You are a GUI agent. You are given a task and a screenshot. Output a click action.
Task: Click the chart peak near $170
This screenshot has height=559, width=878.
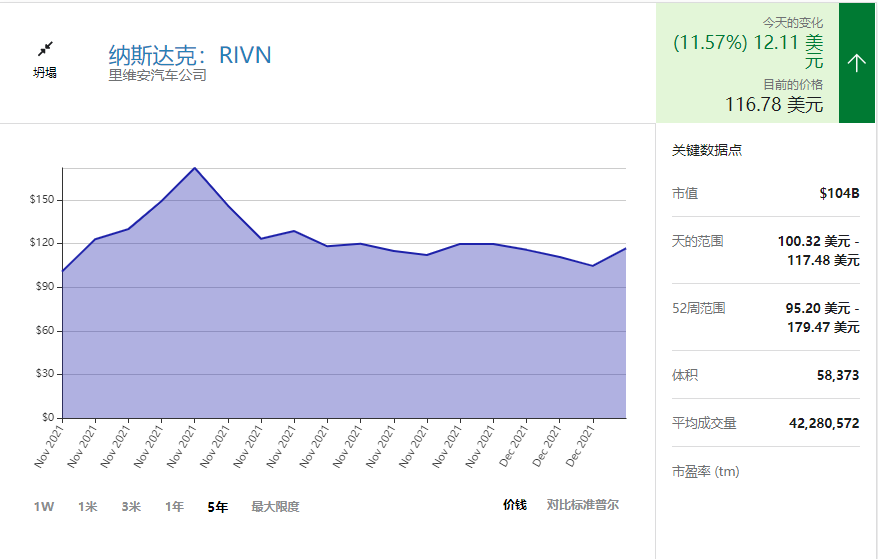[x=194, y=168]
